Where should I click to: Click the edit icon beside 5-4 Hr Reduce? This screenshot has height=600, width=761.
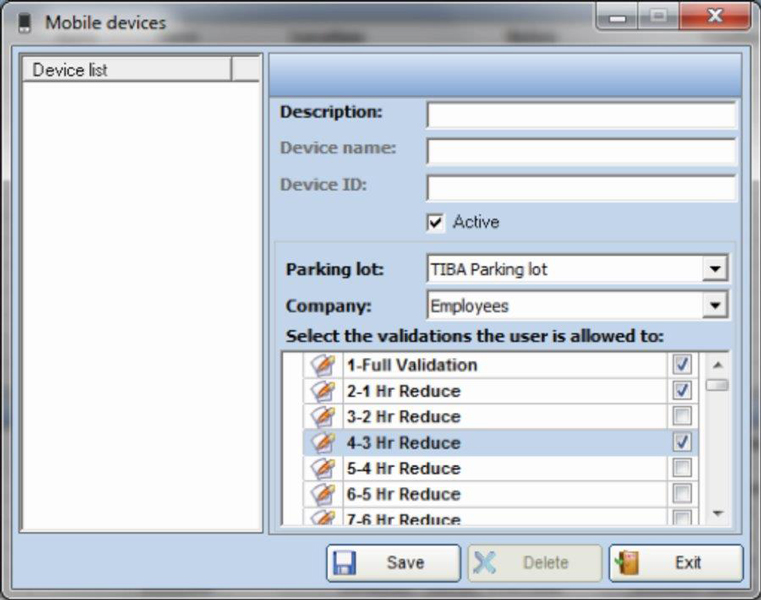pyautogui.click(x=323, y=469)
